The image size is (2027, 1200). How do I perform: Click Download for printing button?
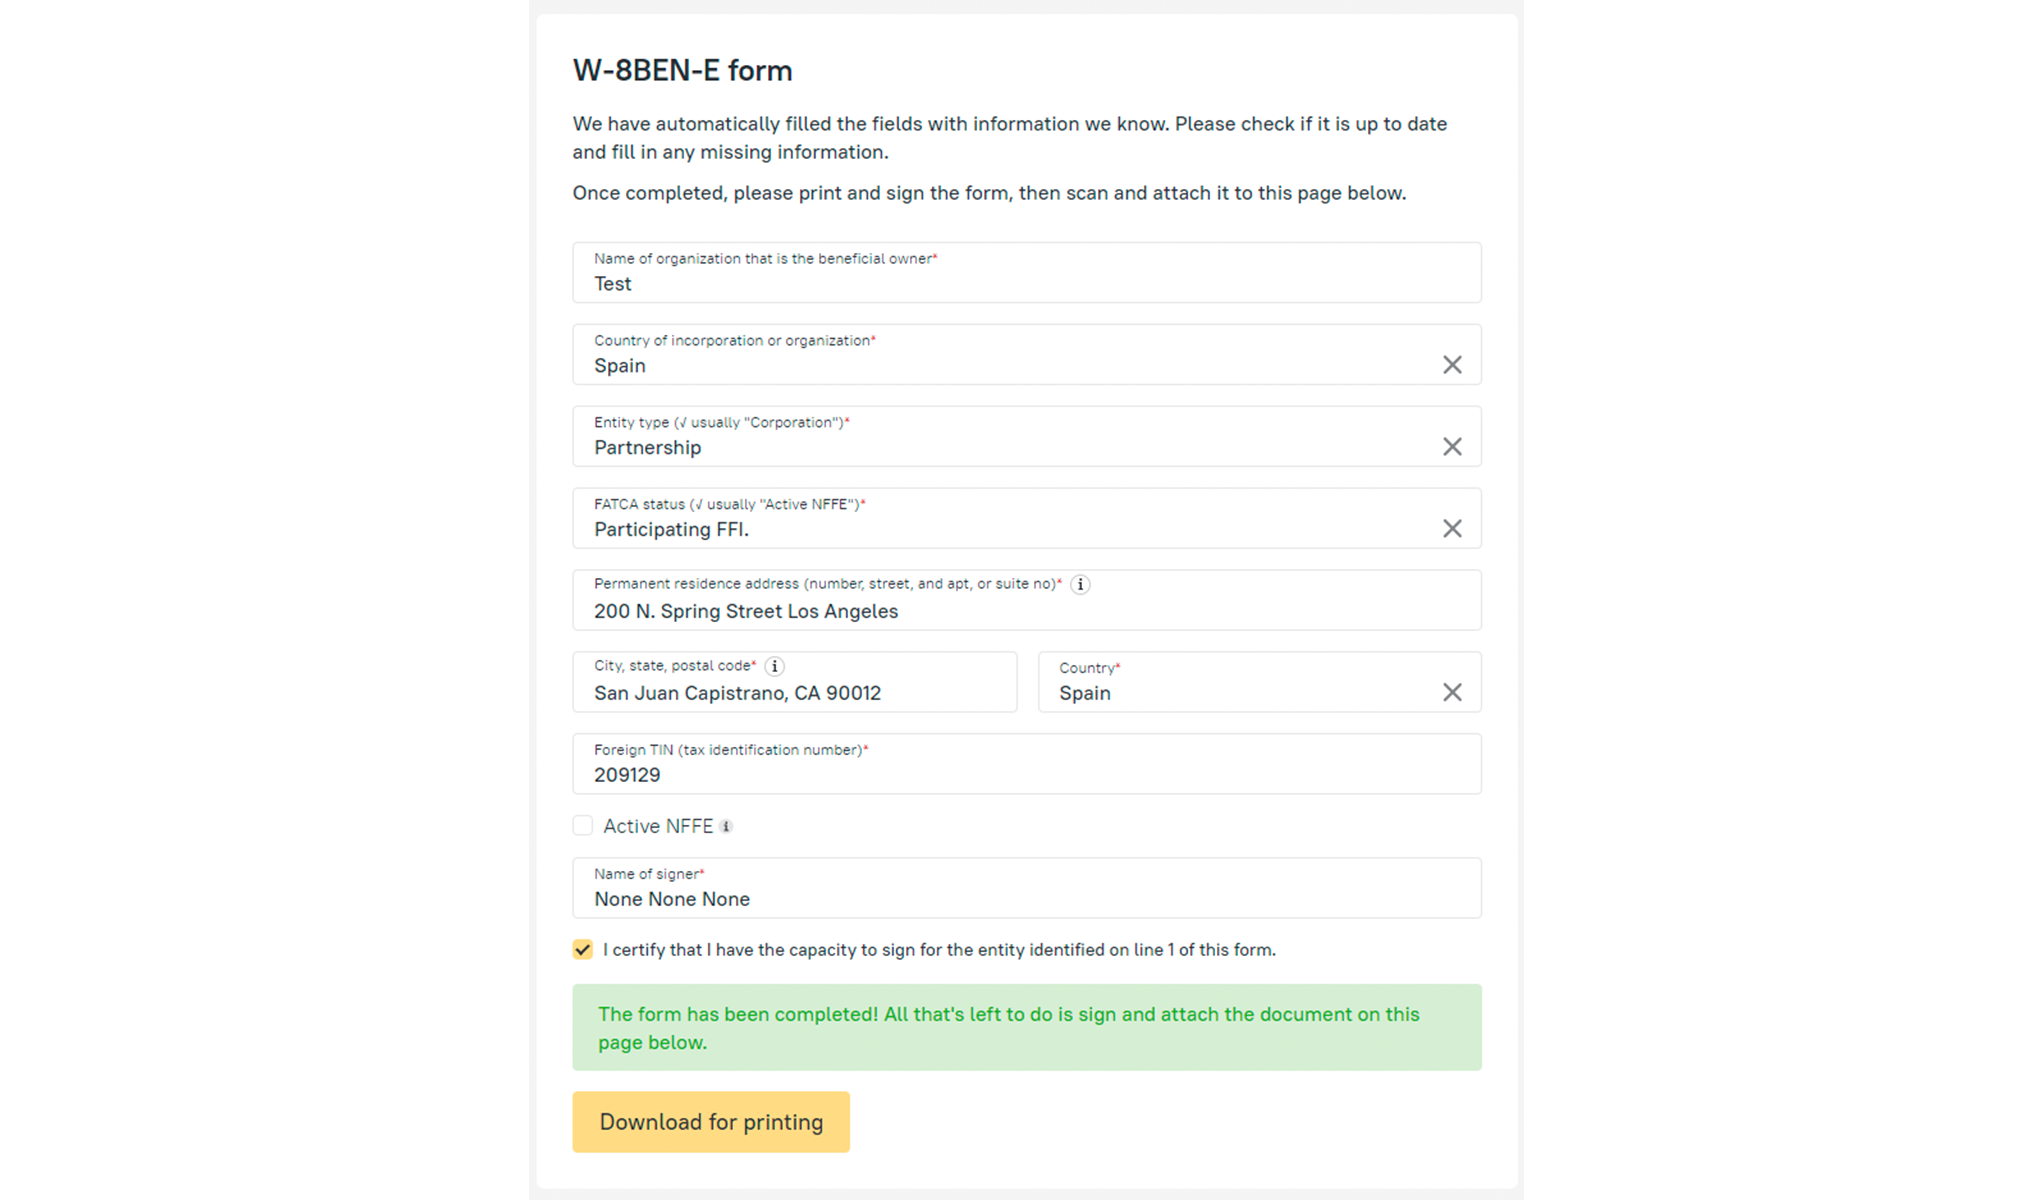pos(711,1122)
